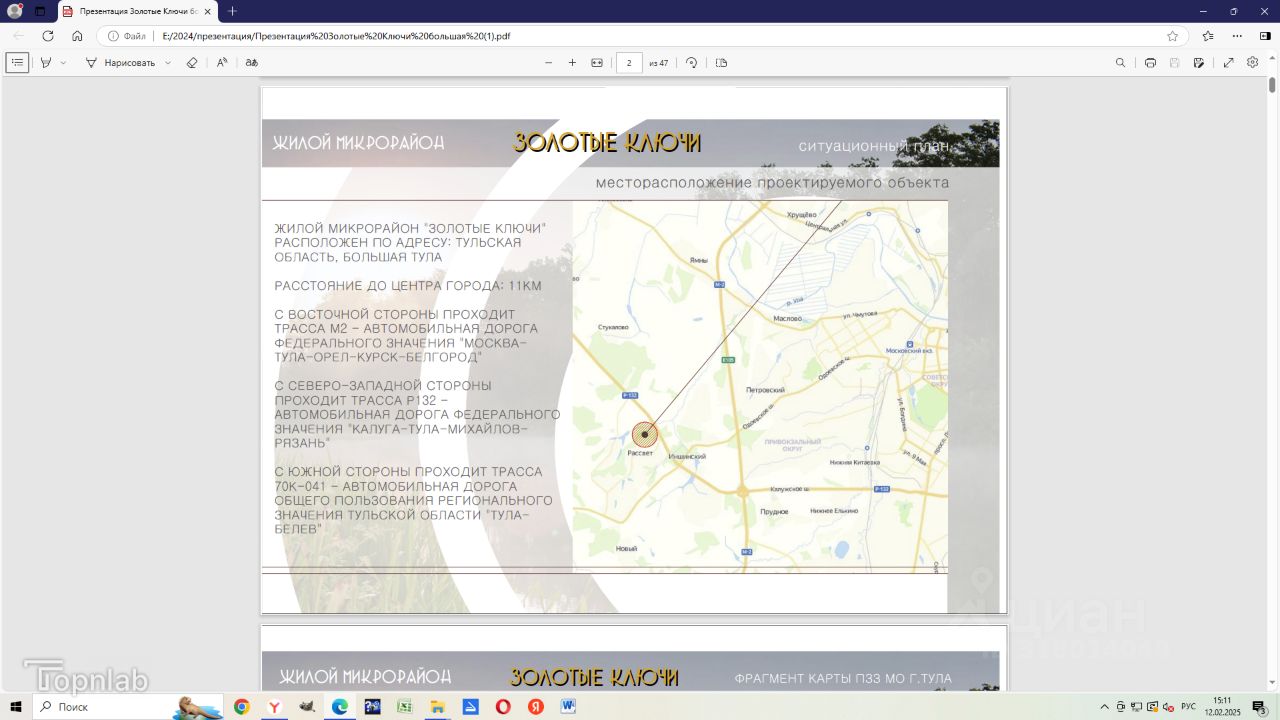Click the taskbar Поиск search box
This screenshot has width=1280, height=720.
point(128,707)
